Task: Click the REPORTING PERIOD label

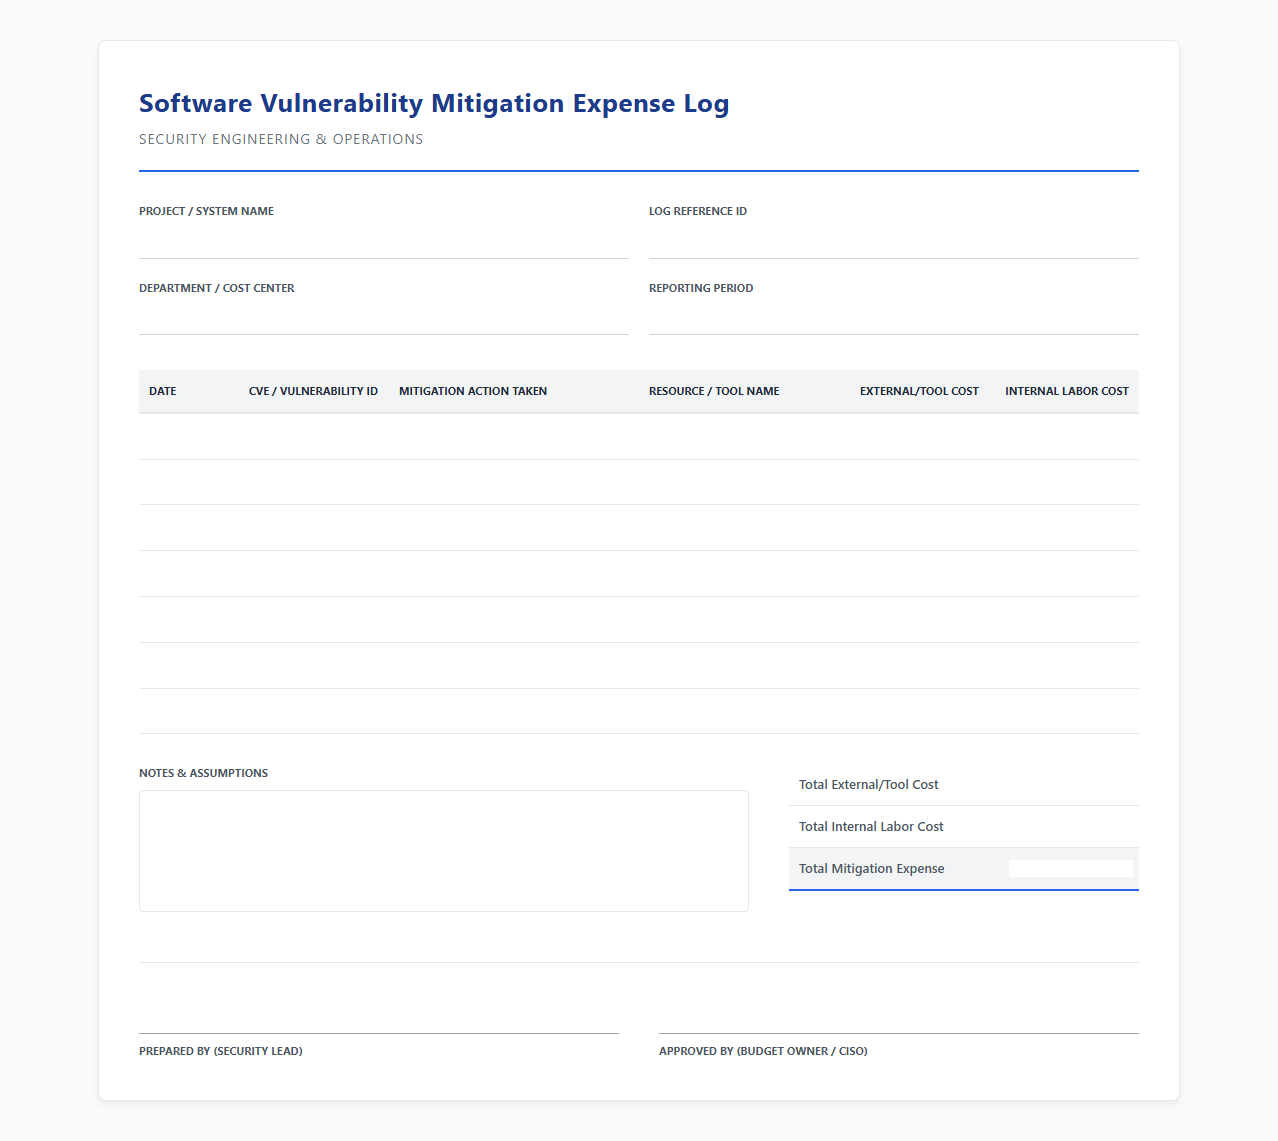Action: tap(701, 288)
